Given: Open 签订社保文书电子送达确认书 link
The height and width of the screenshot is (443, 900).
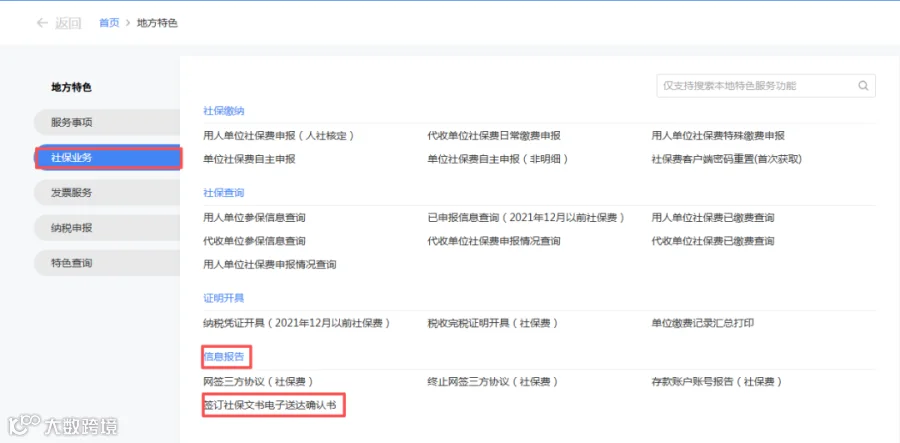Looking at the screenshot, I should [x=274, y=405].
